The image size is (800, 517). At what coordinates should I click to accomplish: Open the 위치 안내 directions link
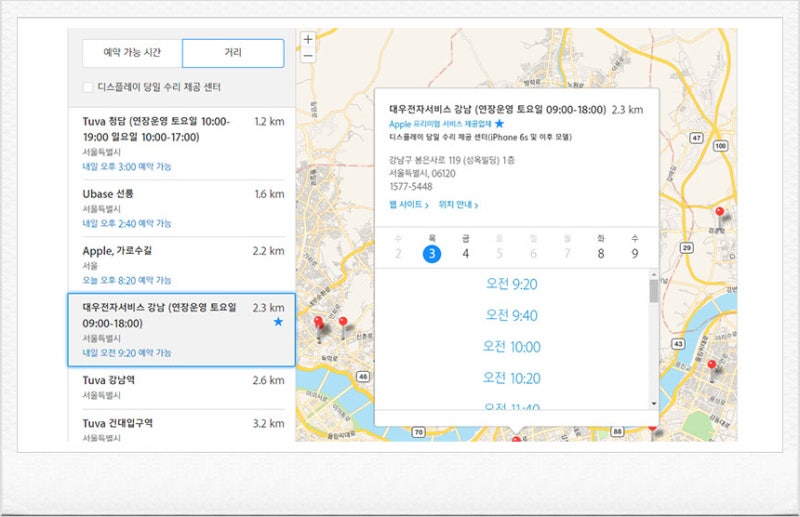point(458,205)
